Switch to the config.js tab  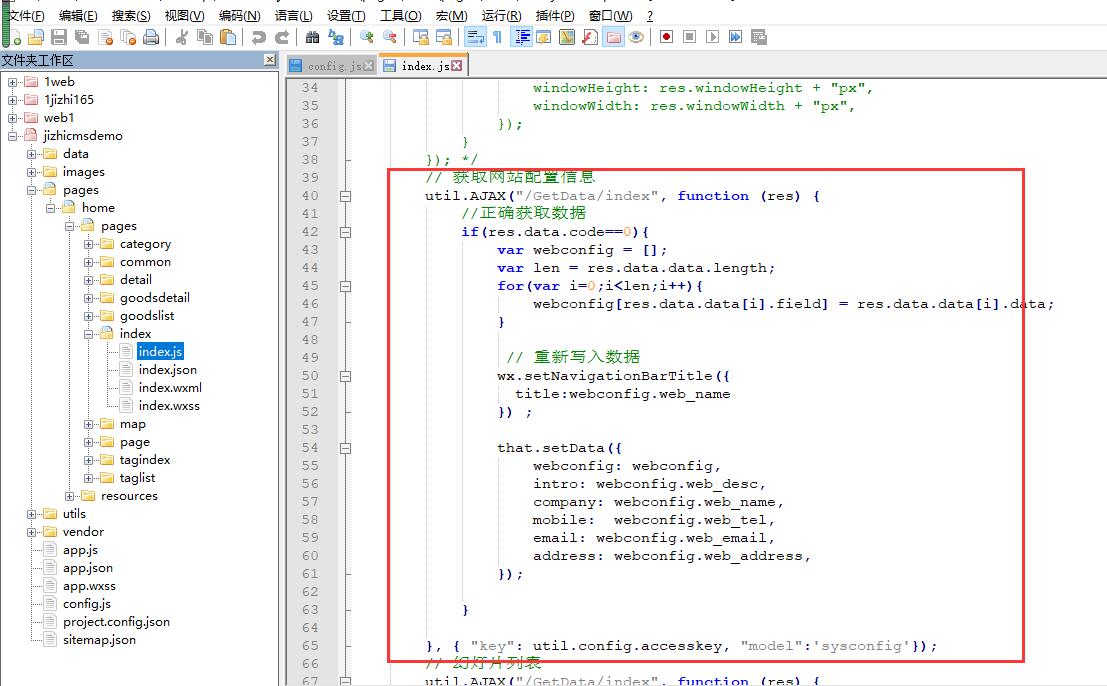(x=334, y=66)
